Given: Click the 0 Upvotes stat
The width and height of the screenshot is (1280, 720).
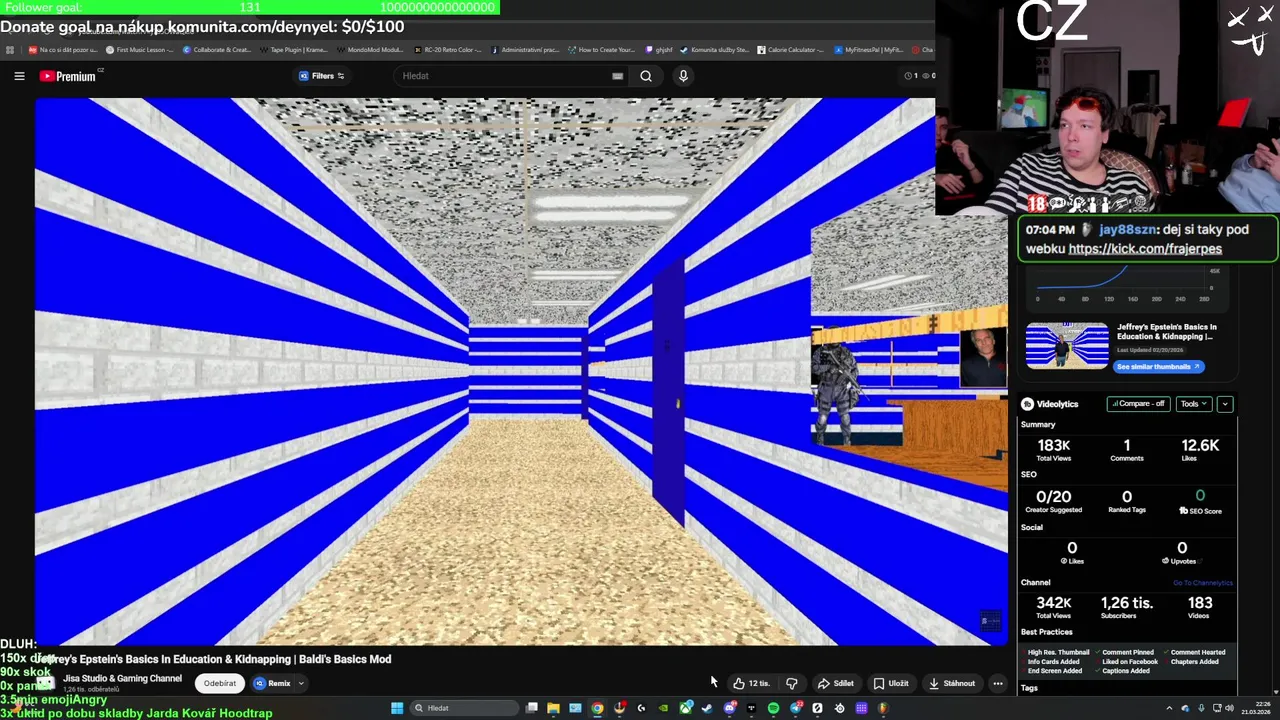Looking at the screenshot, I should coord(1182,553).
